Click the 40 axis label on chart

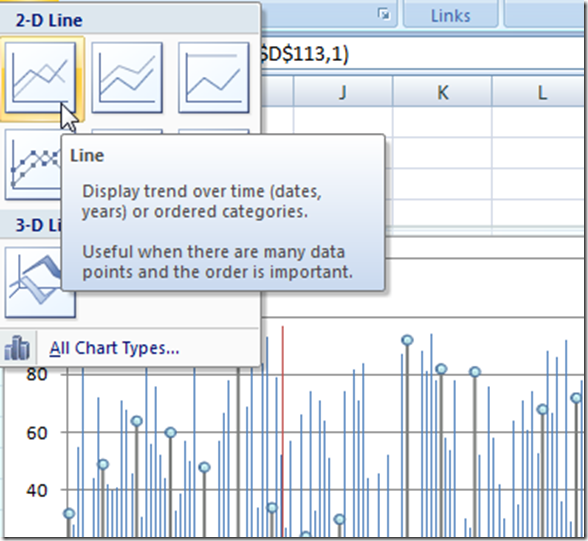click(37, 490)
